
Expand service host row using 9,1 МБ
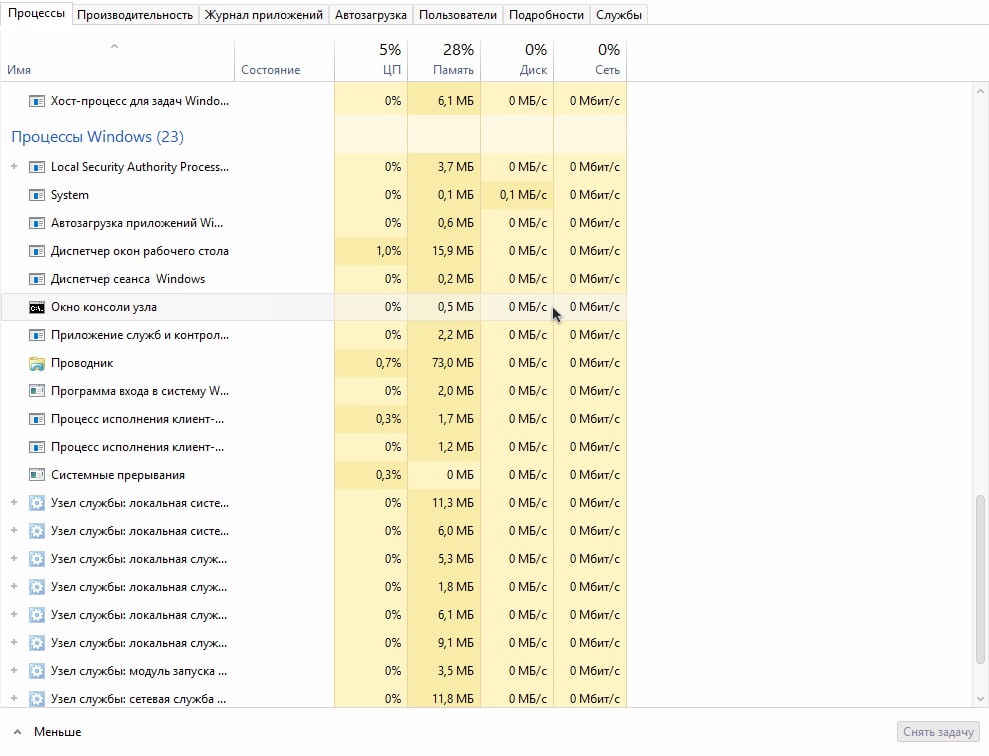14,642
